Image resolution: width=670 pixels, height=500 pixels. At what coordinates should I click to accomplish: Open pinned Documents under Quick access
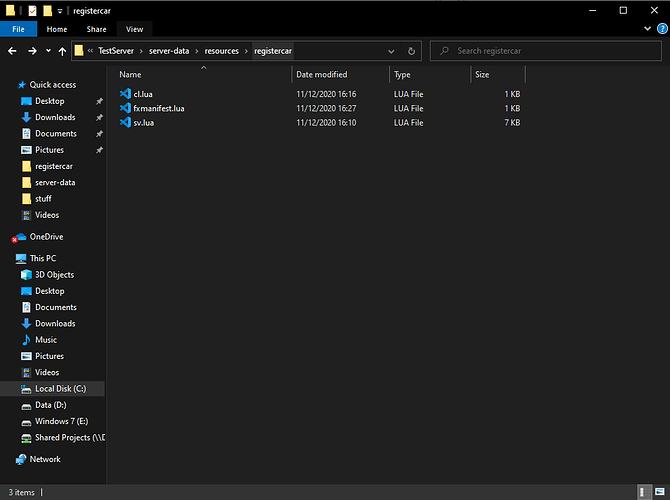(56, 133)
